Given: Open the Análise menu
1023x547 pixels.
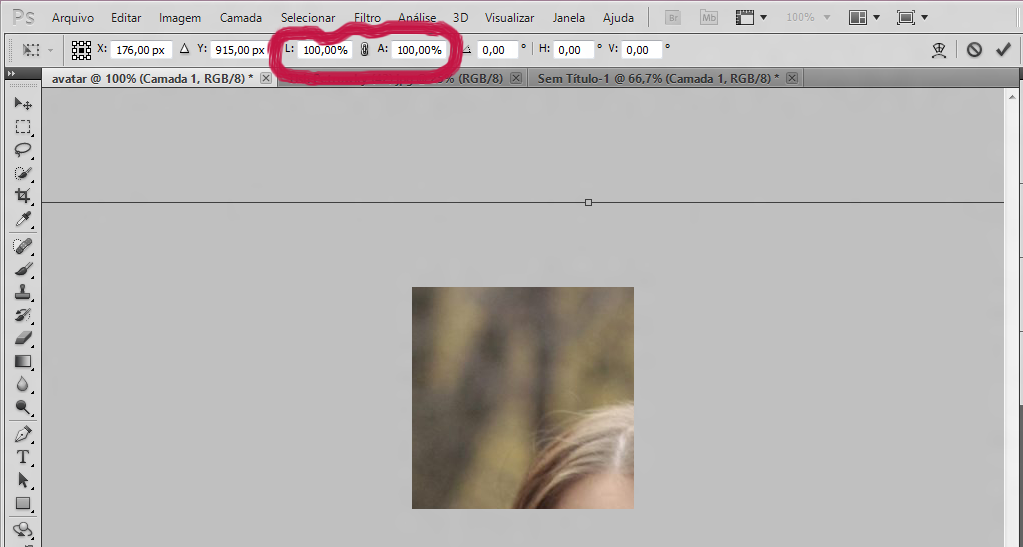Looking at the screenshot, I should click(417, 18).
